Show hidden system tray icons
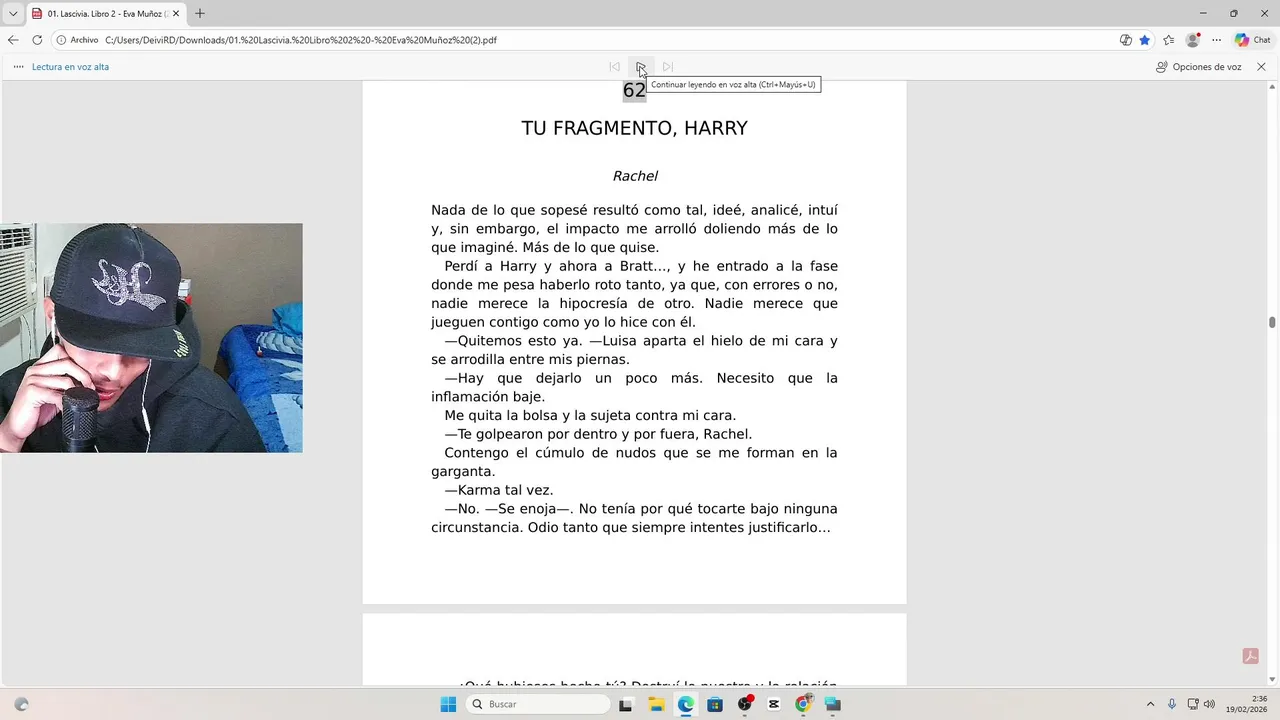This screenshot has height=720, width=1280. 1150,704
